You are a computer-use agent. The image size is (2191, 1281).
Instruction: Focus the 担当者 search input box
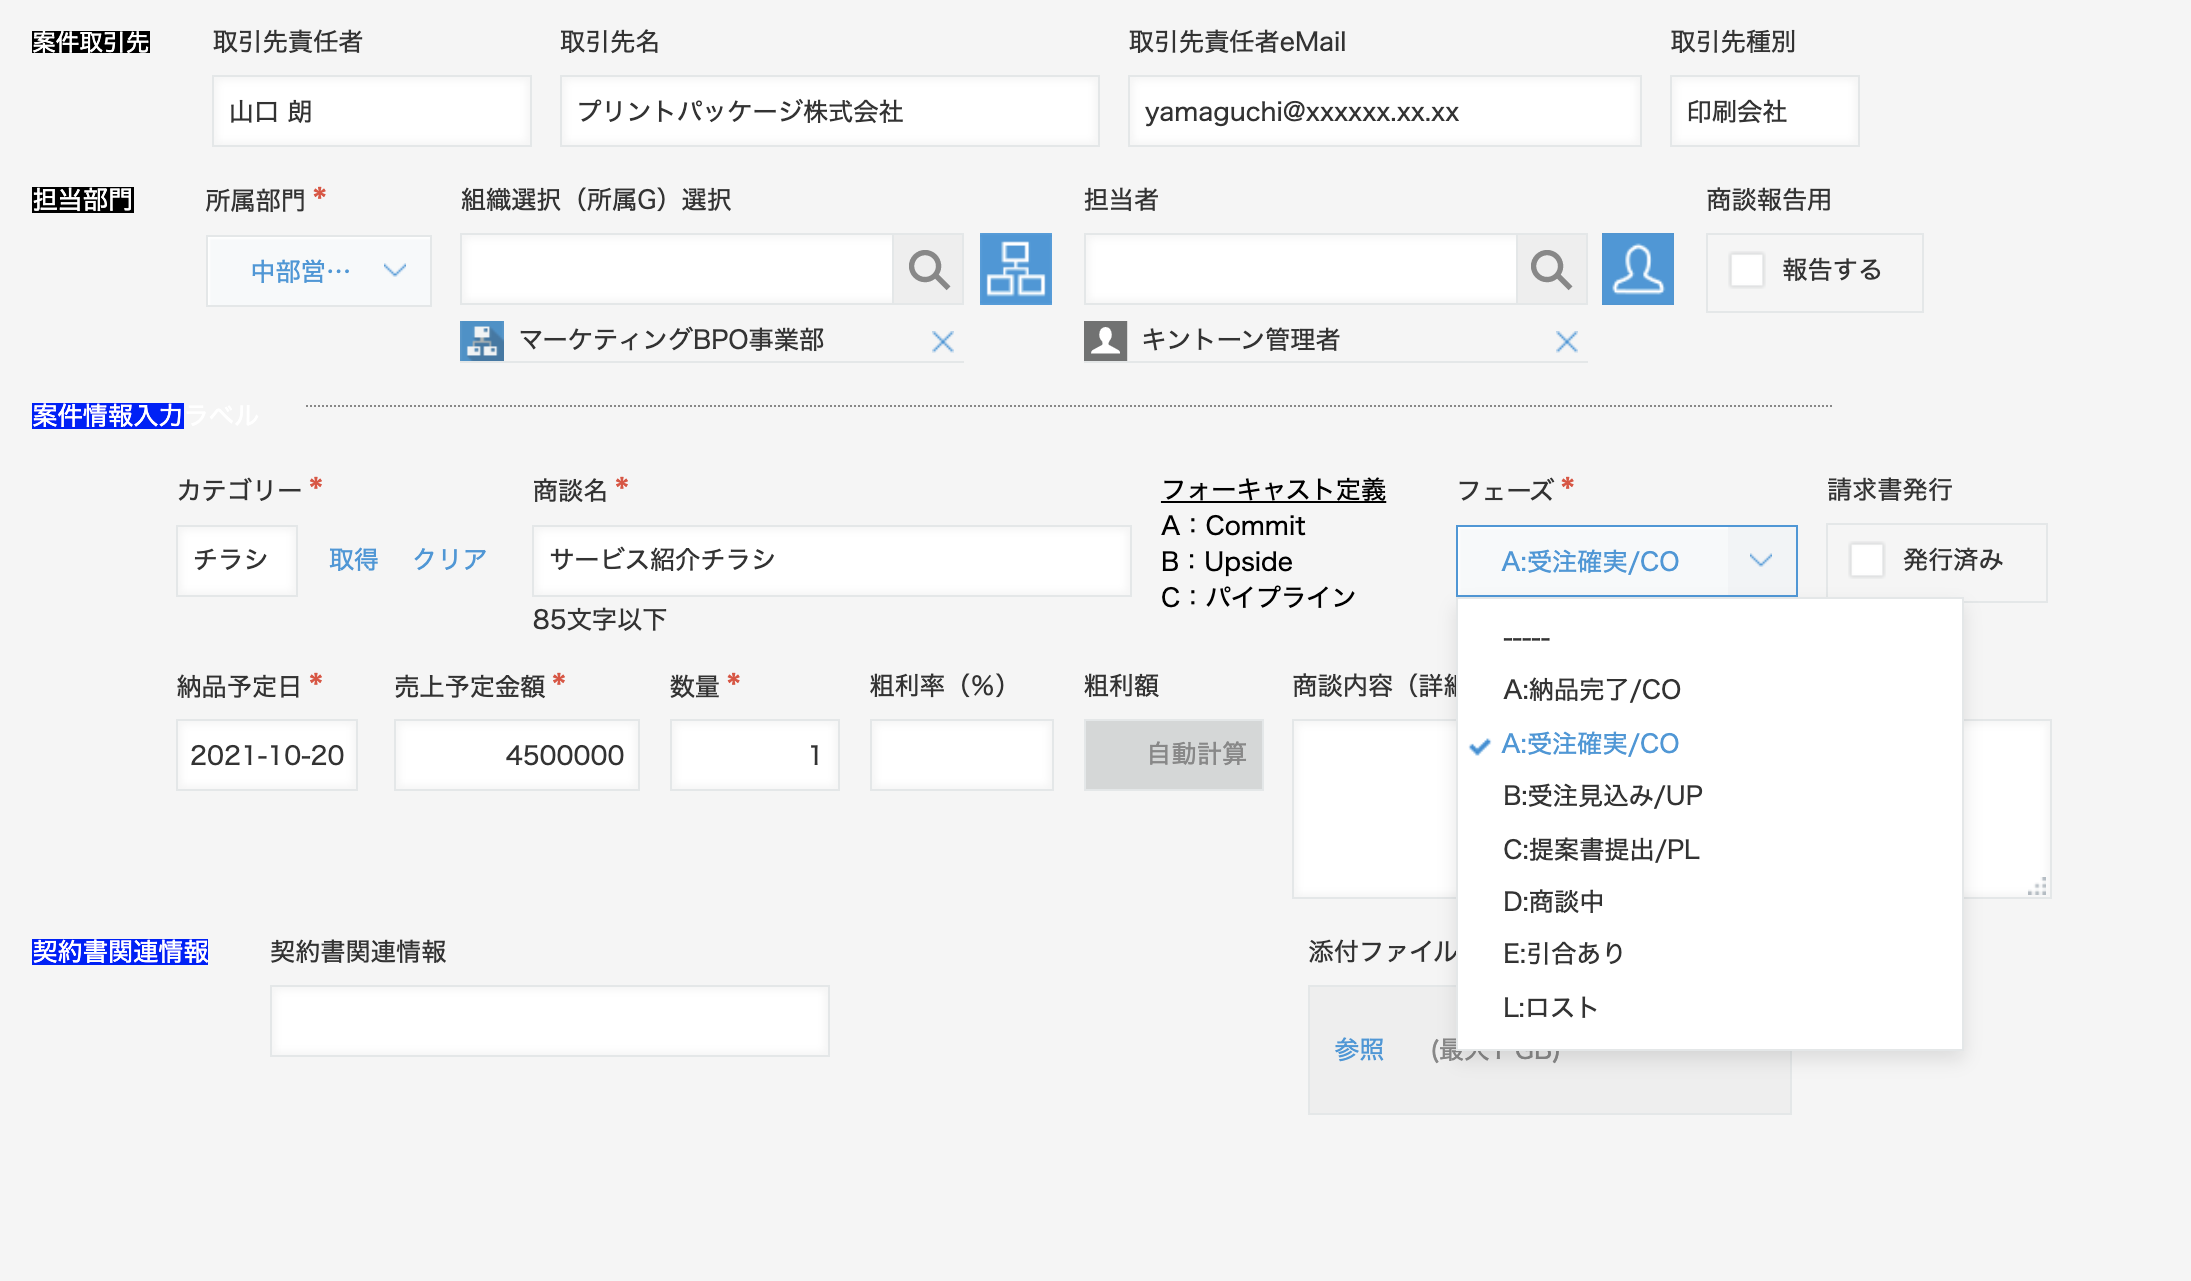tap(1300, 270)
